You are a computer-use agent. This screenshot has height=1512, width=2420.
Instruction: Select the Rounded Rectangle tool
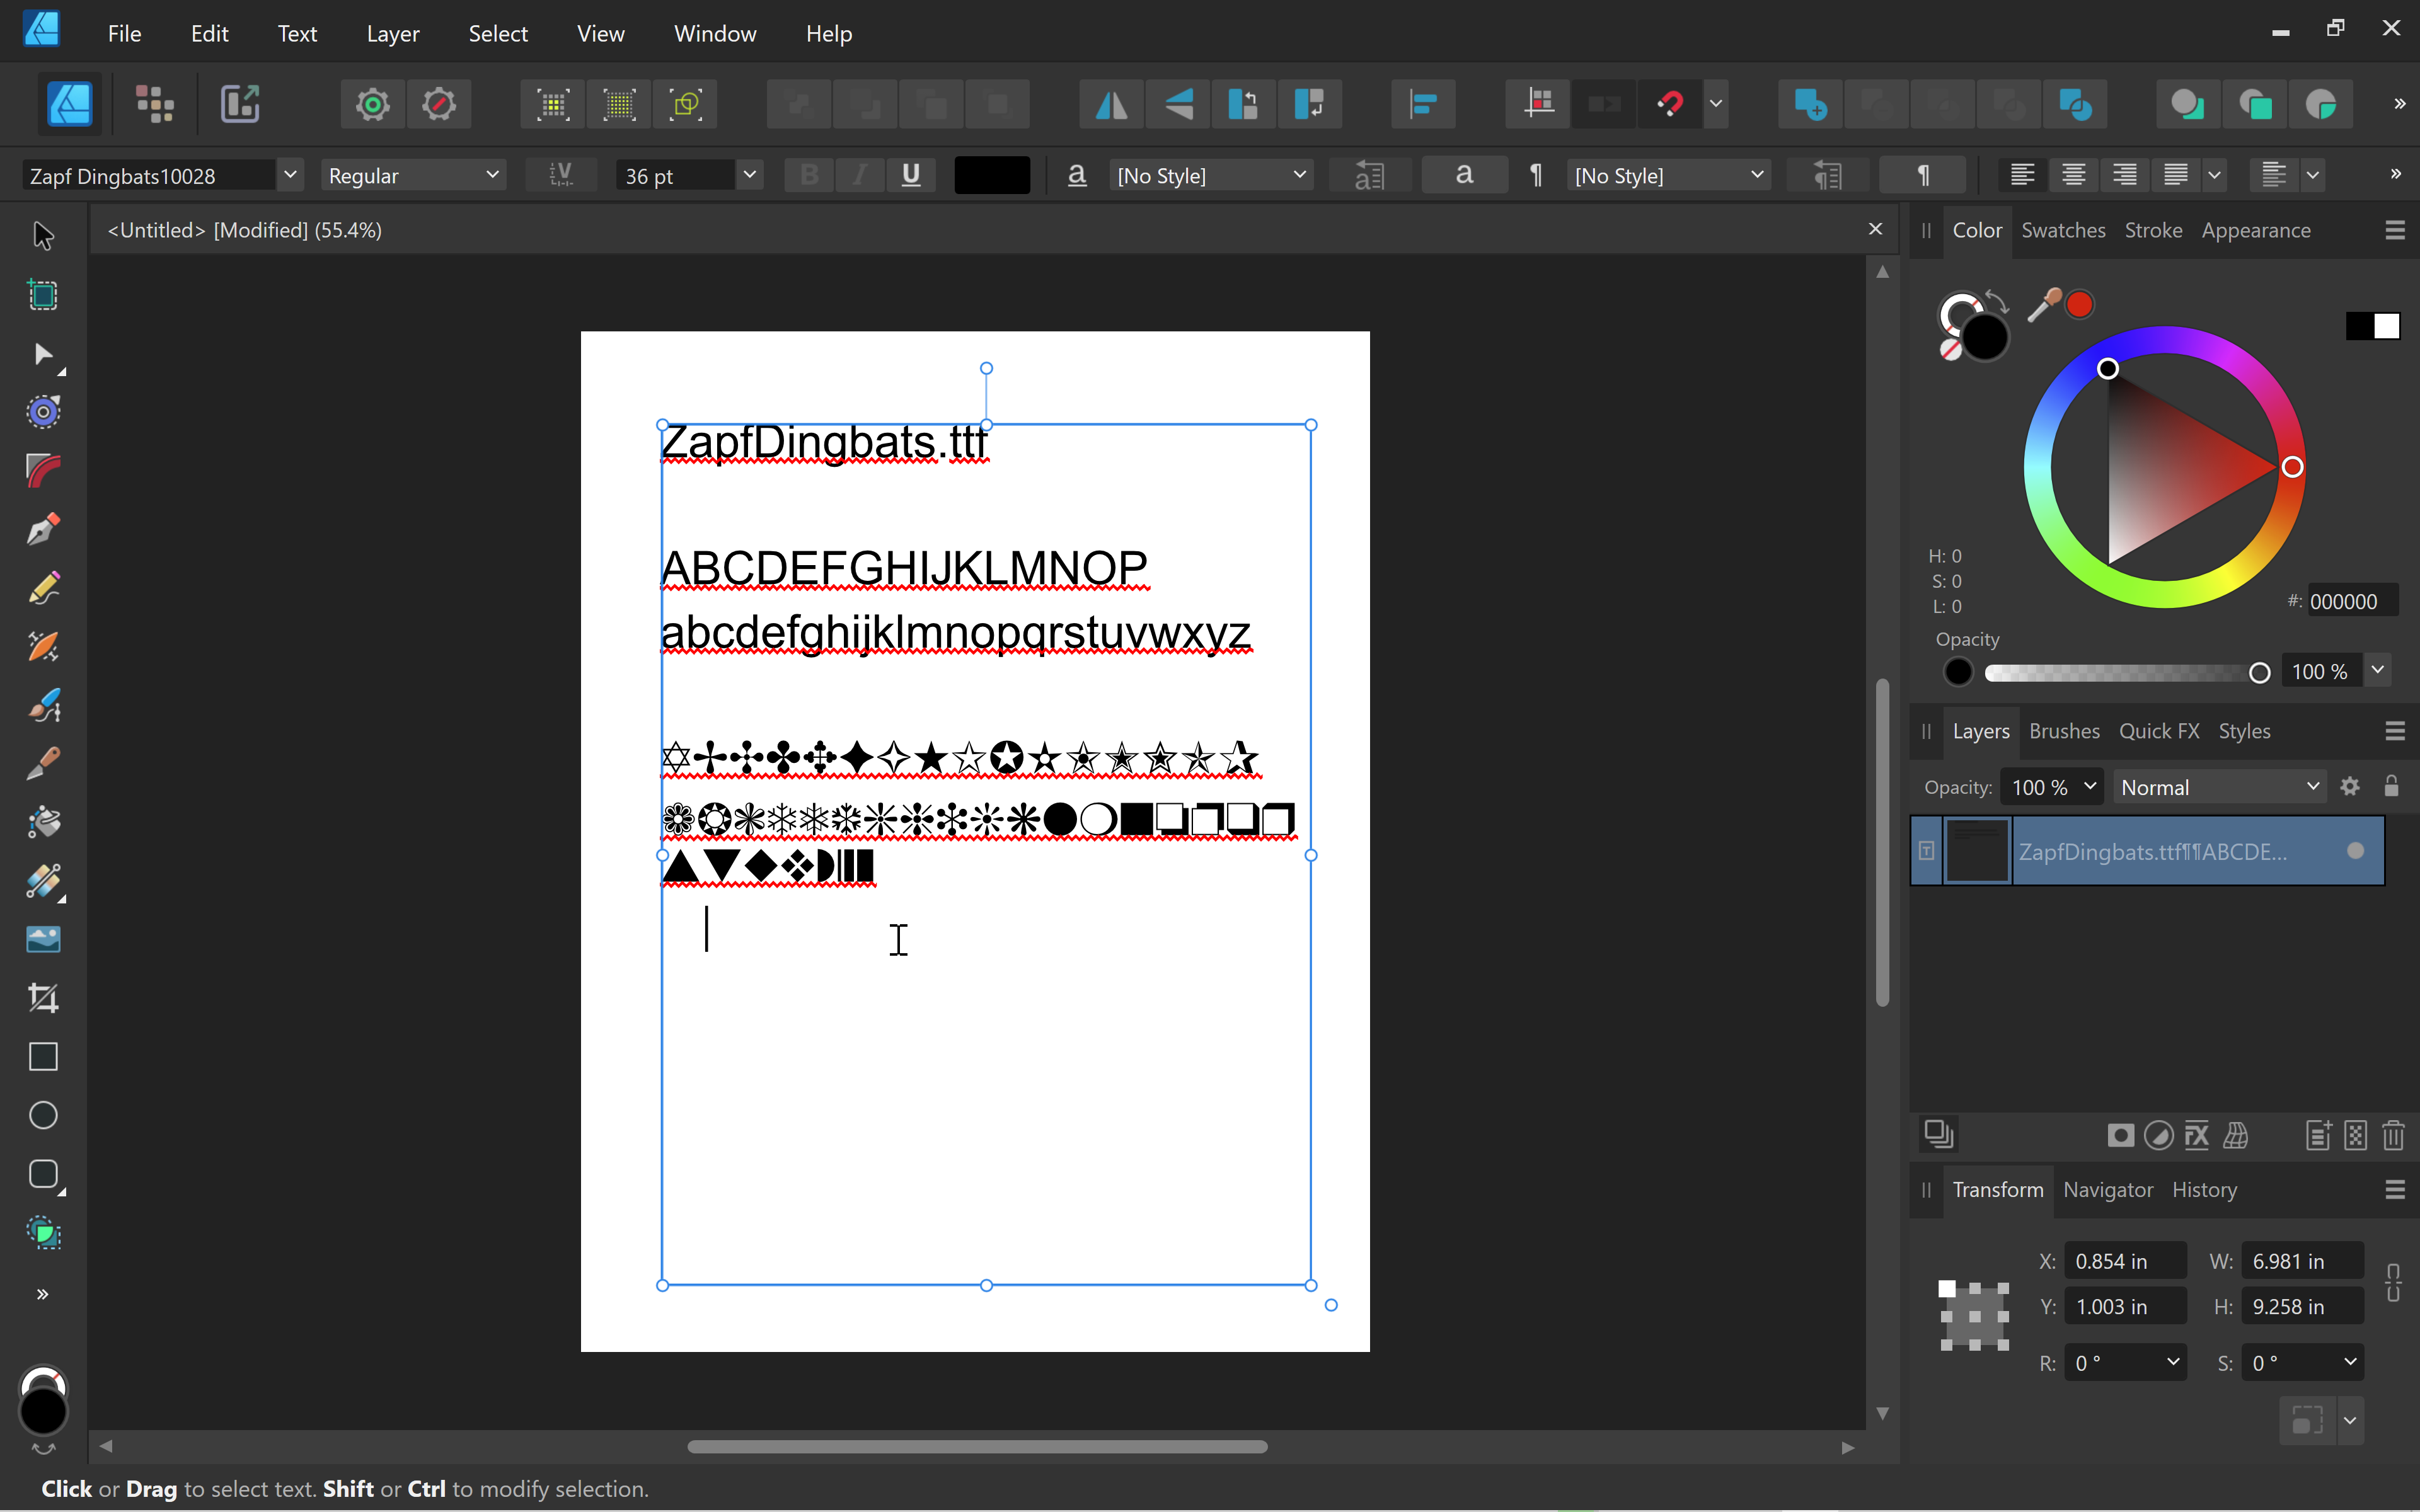43,1173
